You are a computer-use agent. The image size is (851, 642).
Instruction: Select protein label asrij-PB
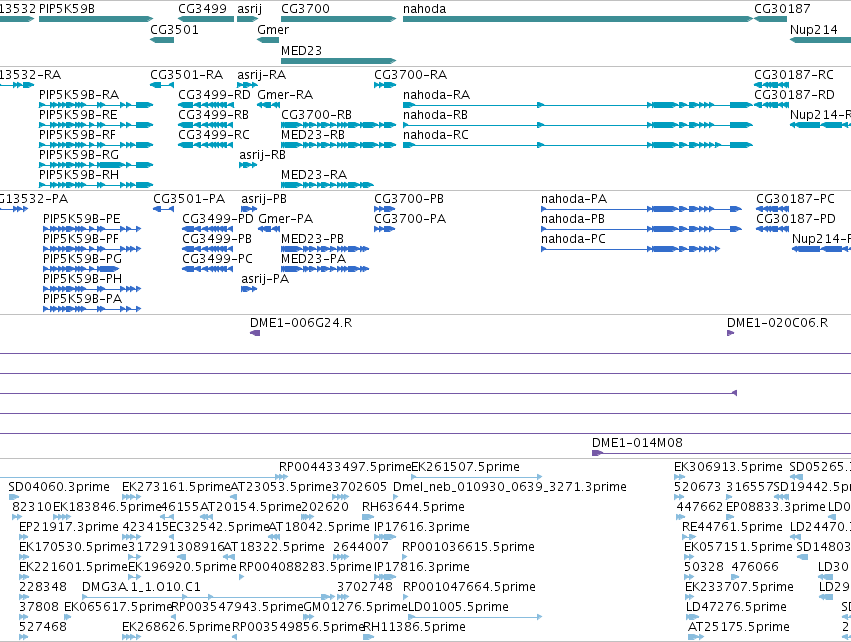coord(264,199)
